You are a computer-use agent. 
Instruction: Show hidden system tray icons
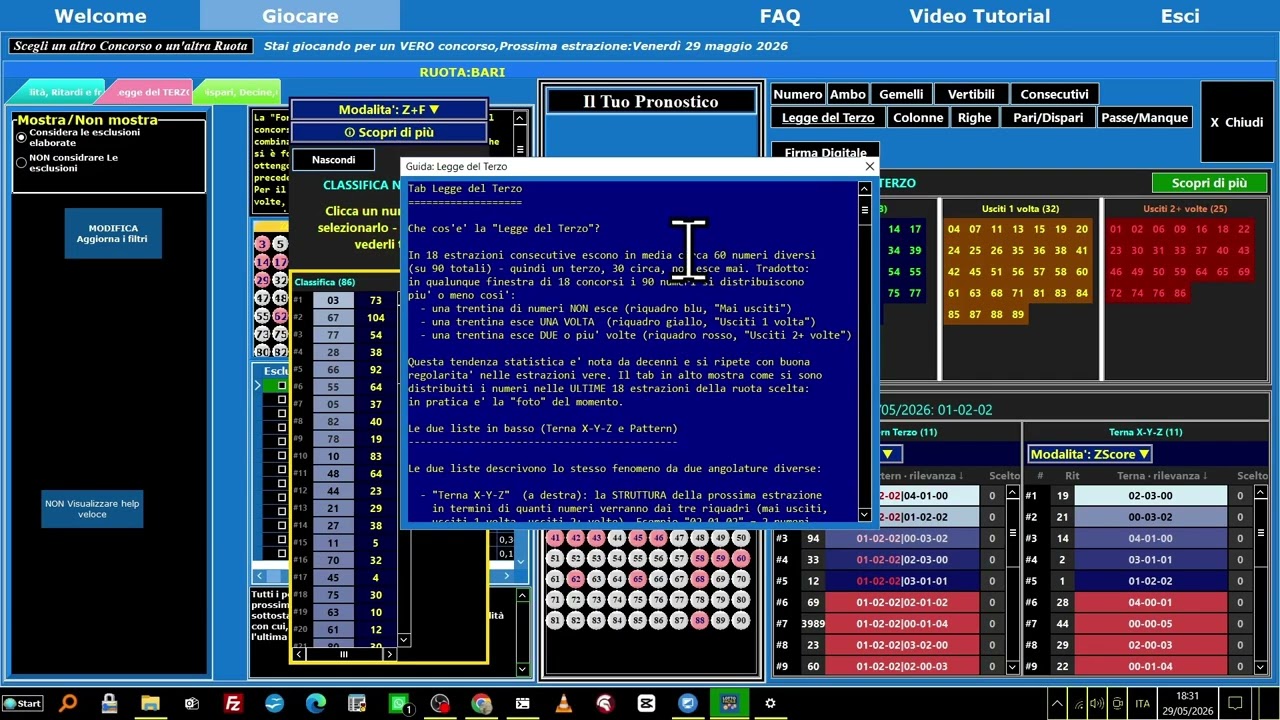pyautogui.click(x=1058, y=704)
